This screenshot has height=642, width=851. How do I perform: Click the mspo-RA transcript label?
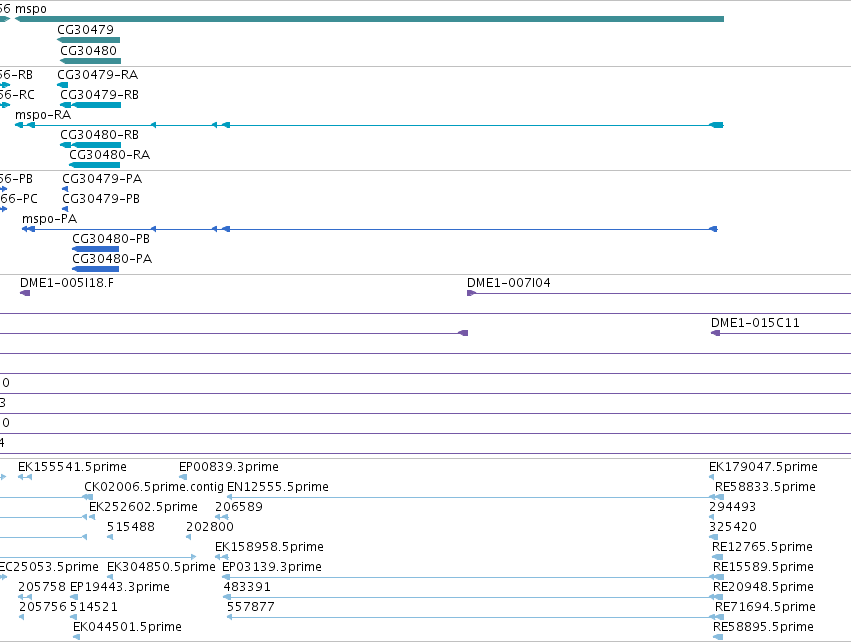(43, 115)
